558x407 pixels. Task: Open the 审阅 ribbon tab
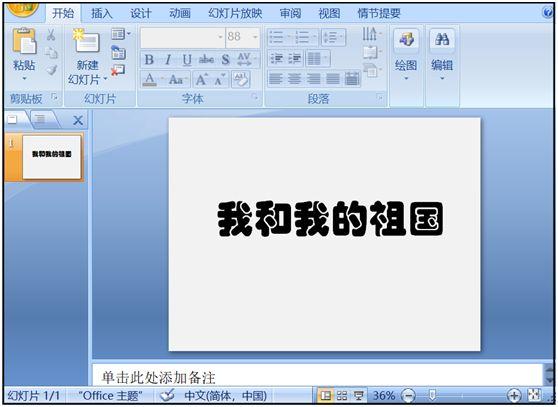click(x=290, y=14)
